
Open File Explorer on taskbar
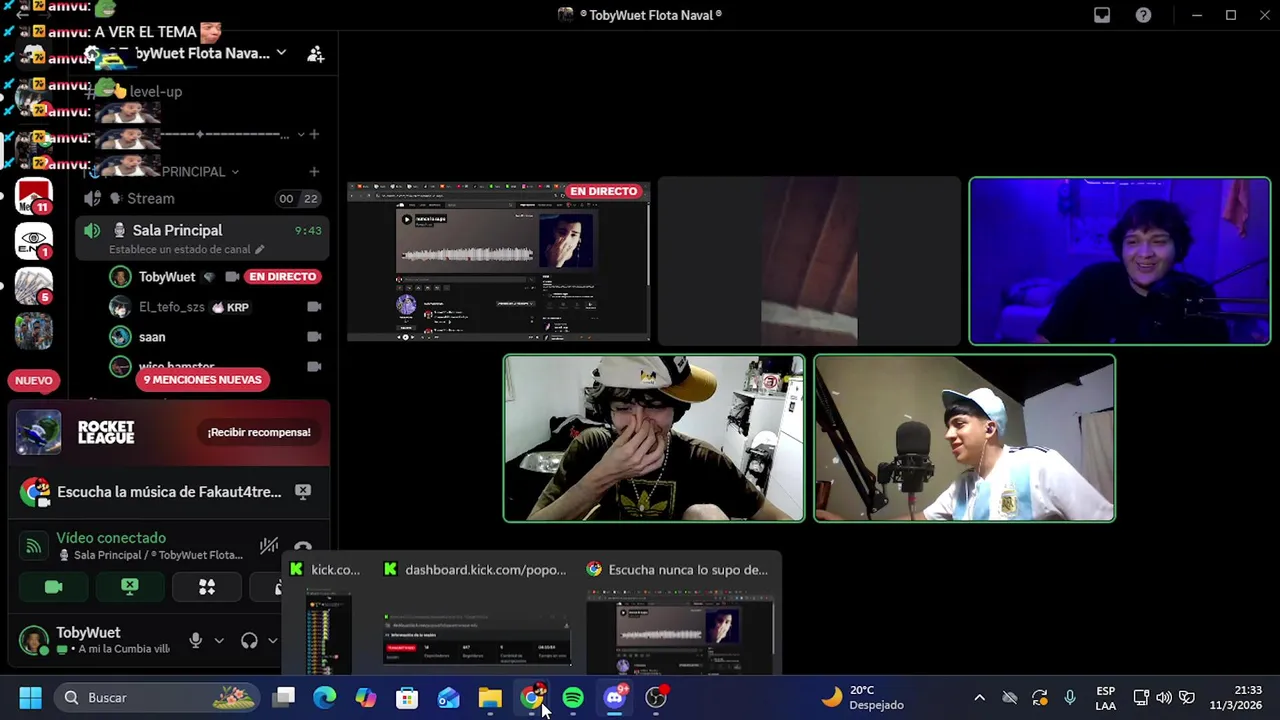click(490, 697)
